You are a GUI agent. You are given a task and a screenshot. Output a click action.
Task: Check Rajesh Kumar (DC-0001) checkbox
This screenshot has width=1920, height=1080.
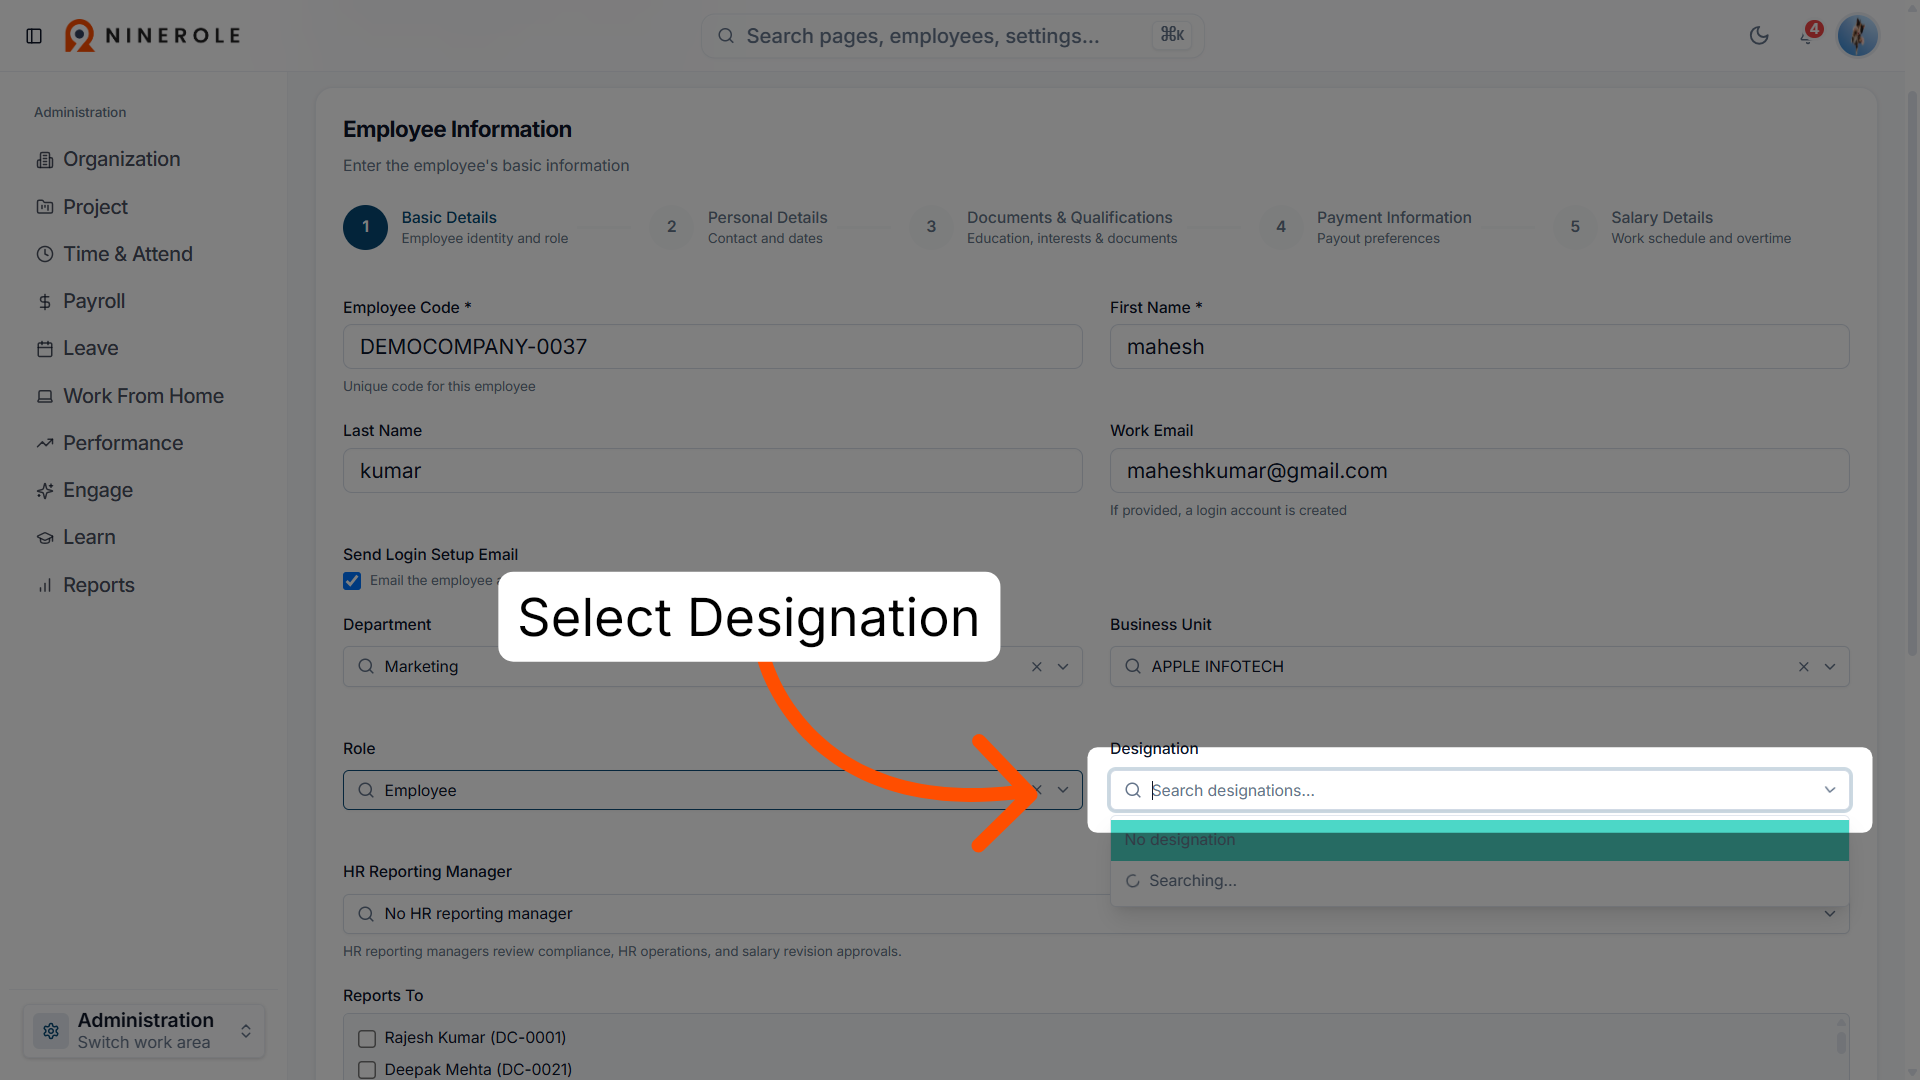point(367,1039)
